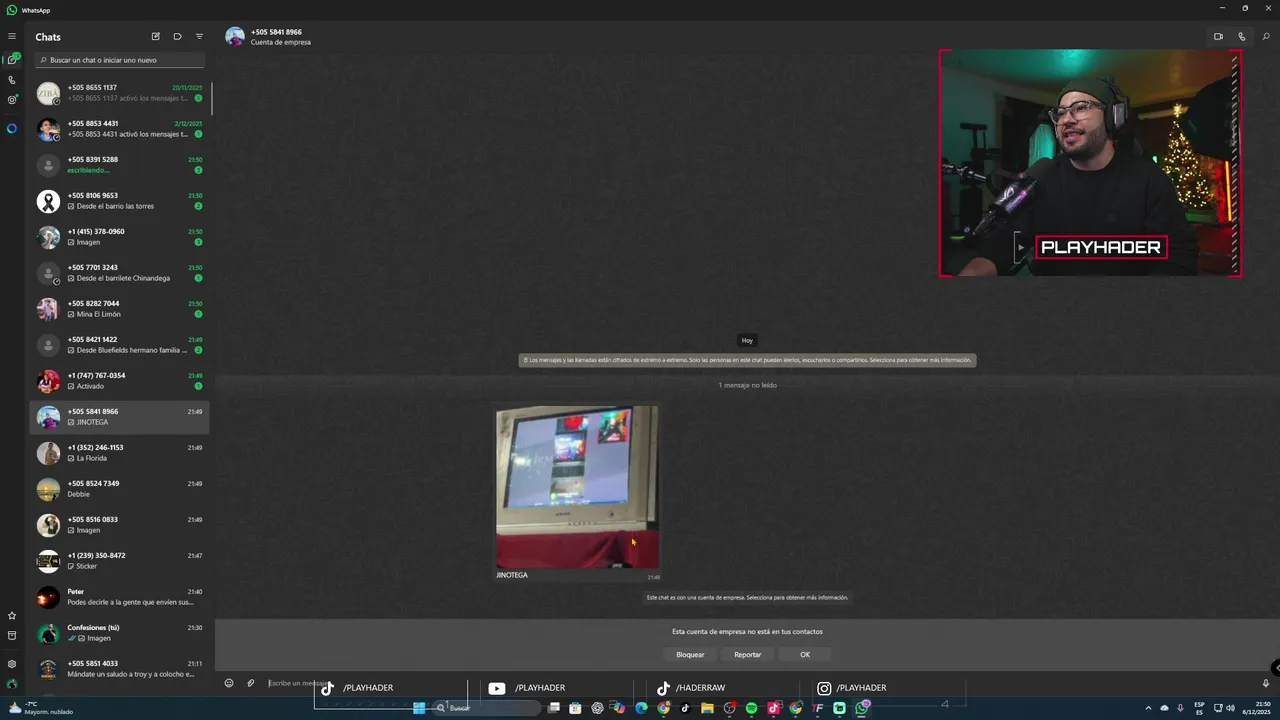Open the Peter chat
Image resolution: width=1280 pixels, height=720 pixels.
tap(120, 597)
